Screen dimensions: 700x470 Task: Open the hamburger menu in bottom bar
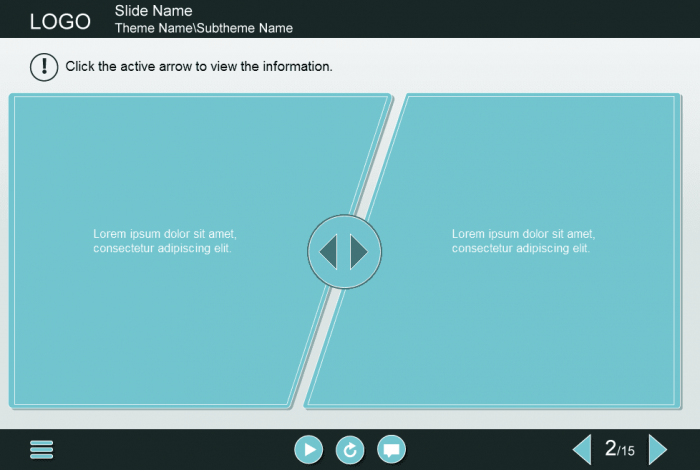[x=42, y=450]
